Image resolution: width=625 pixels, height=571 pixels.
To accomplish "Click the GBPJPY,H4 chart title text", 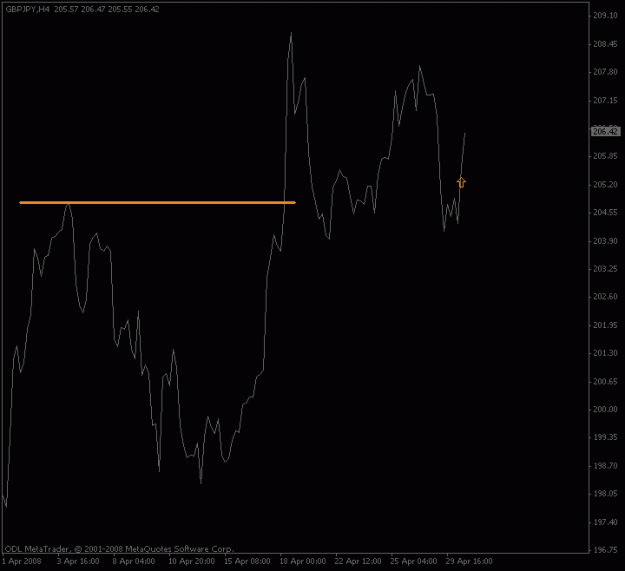I will tap(28, 9).
